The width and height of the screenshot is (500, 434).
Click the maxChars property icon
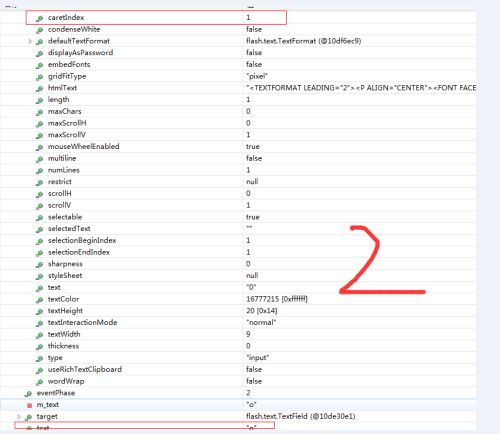[40, 112]
